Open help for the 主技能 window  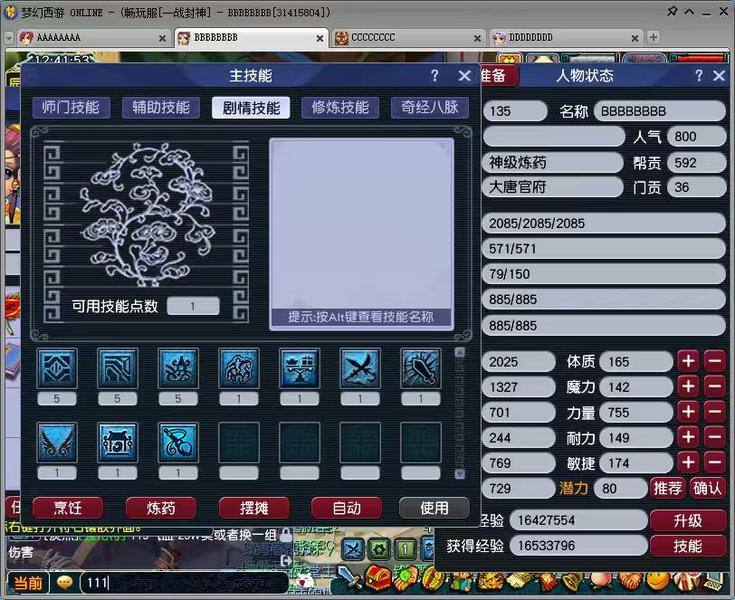tap(435, 75)
